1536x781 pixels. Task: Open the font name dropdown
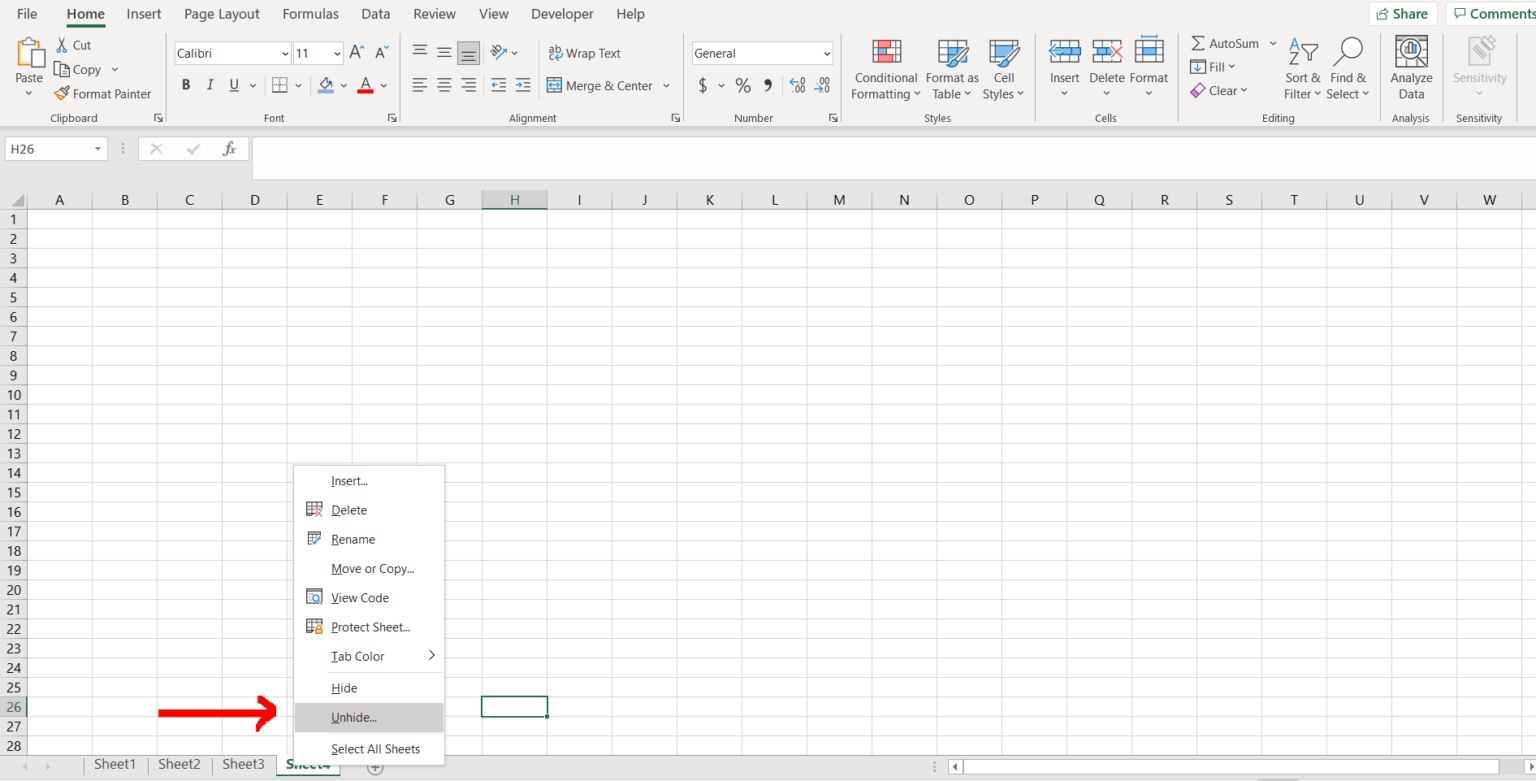(283, 52)
